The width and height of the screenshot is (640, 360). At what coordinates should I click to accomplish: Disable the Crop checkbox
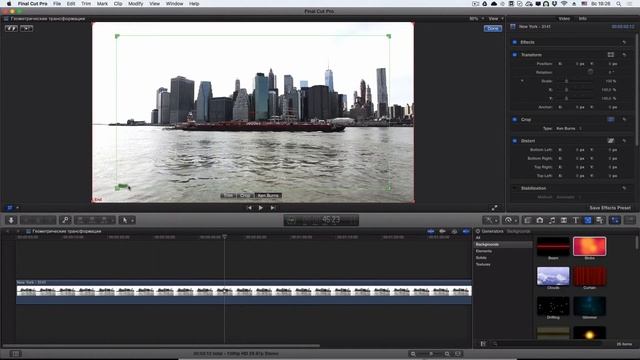click(515, 120)
